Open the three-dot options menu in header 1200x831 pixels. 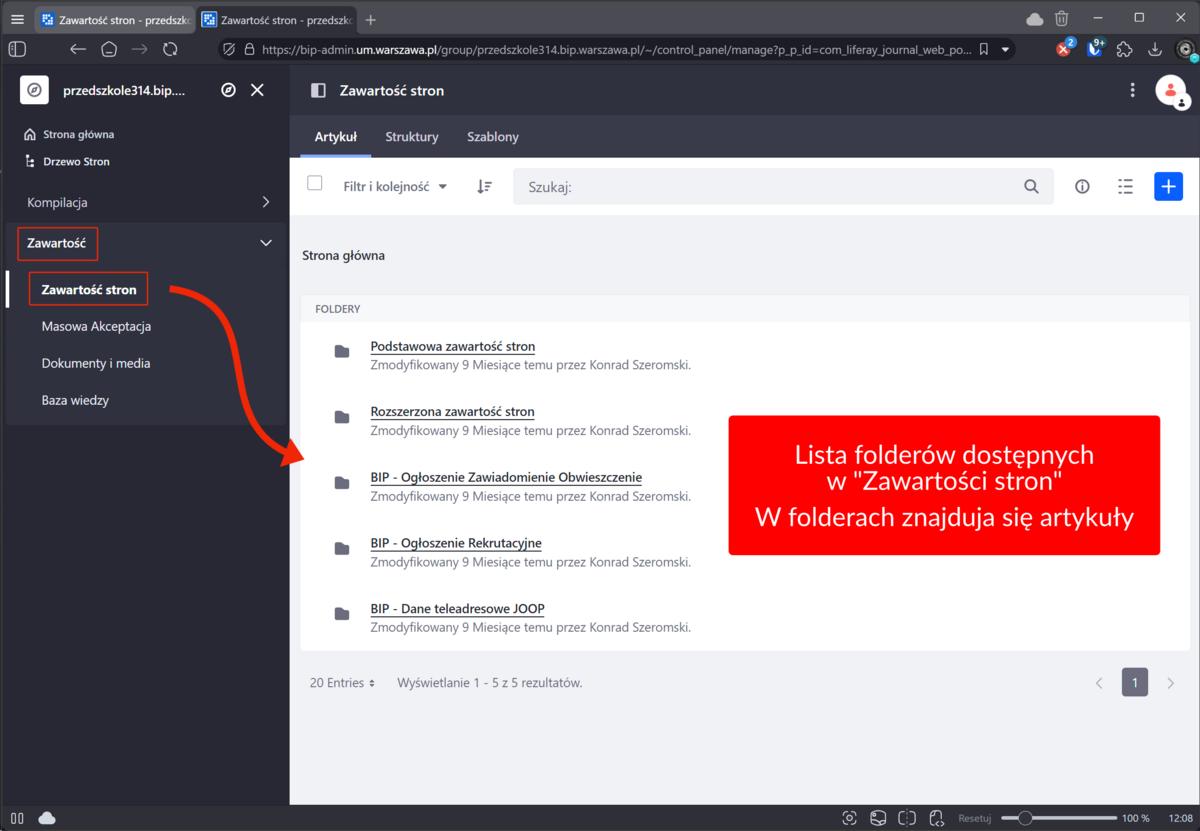(1132, 90)
